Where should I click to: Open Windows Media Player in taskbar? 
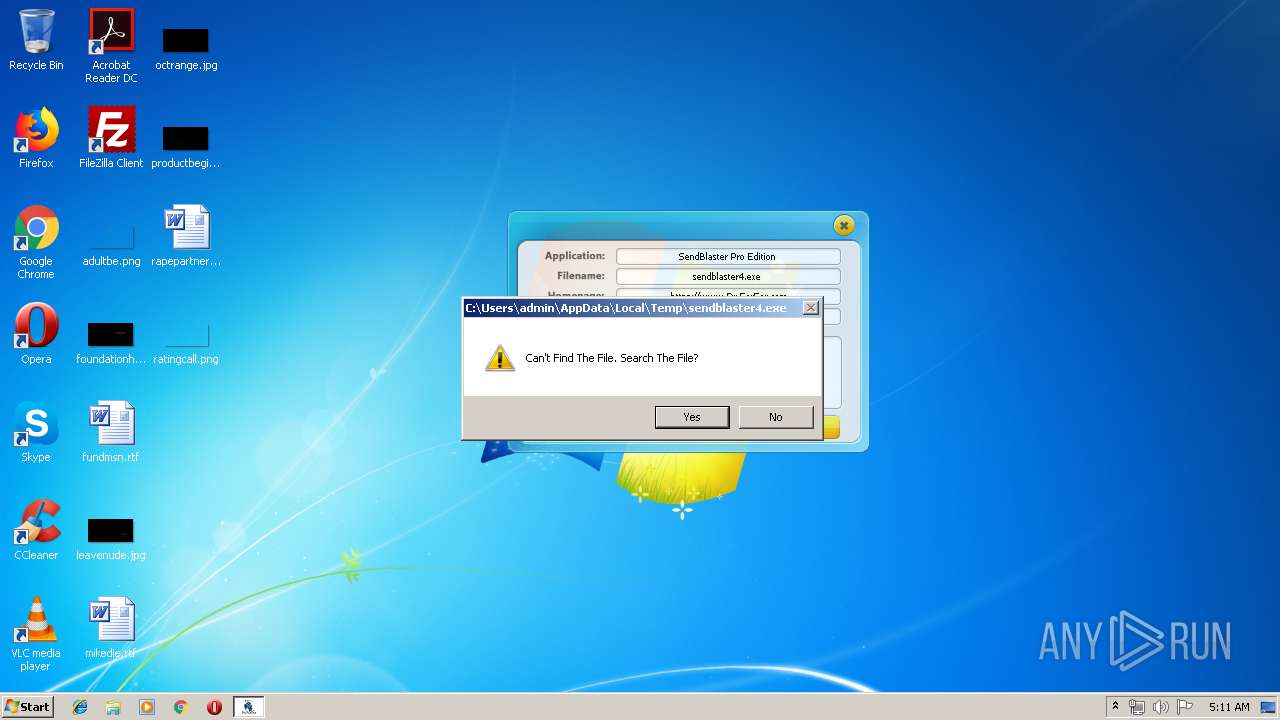[147, 707]
